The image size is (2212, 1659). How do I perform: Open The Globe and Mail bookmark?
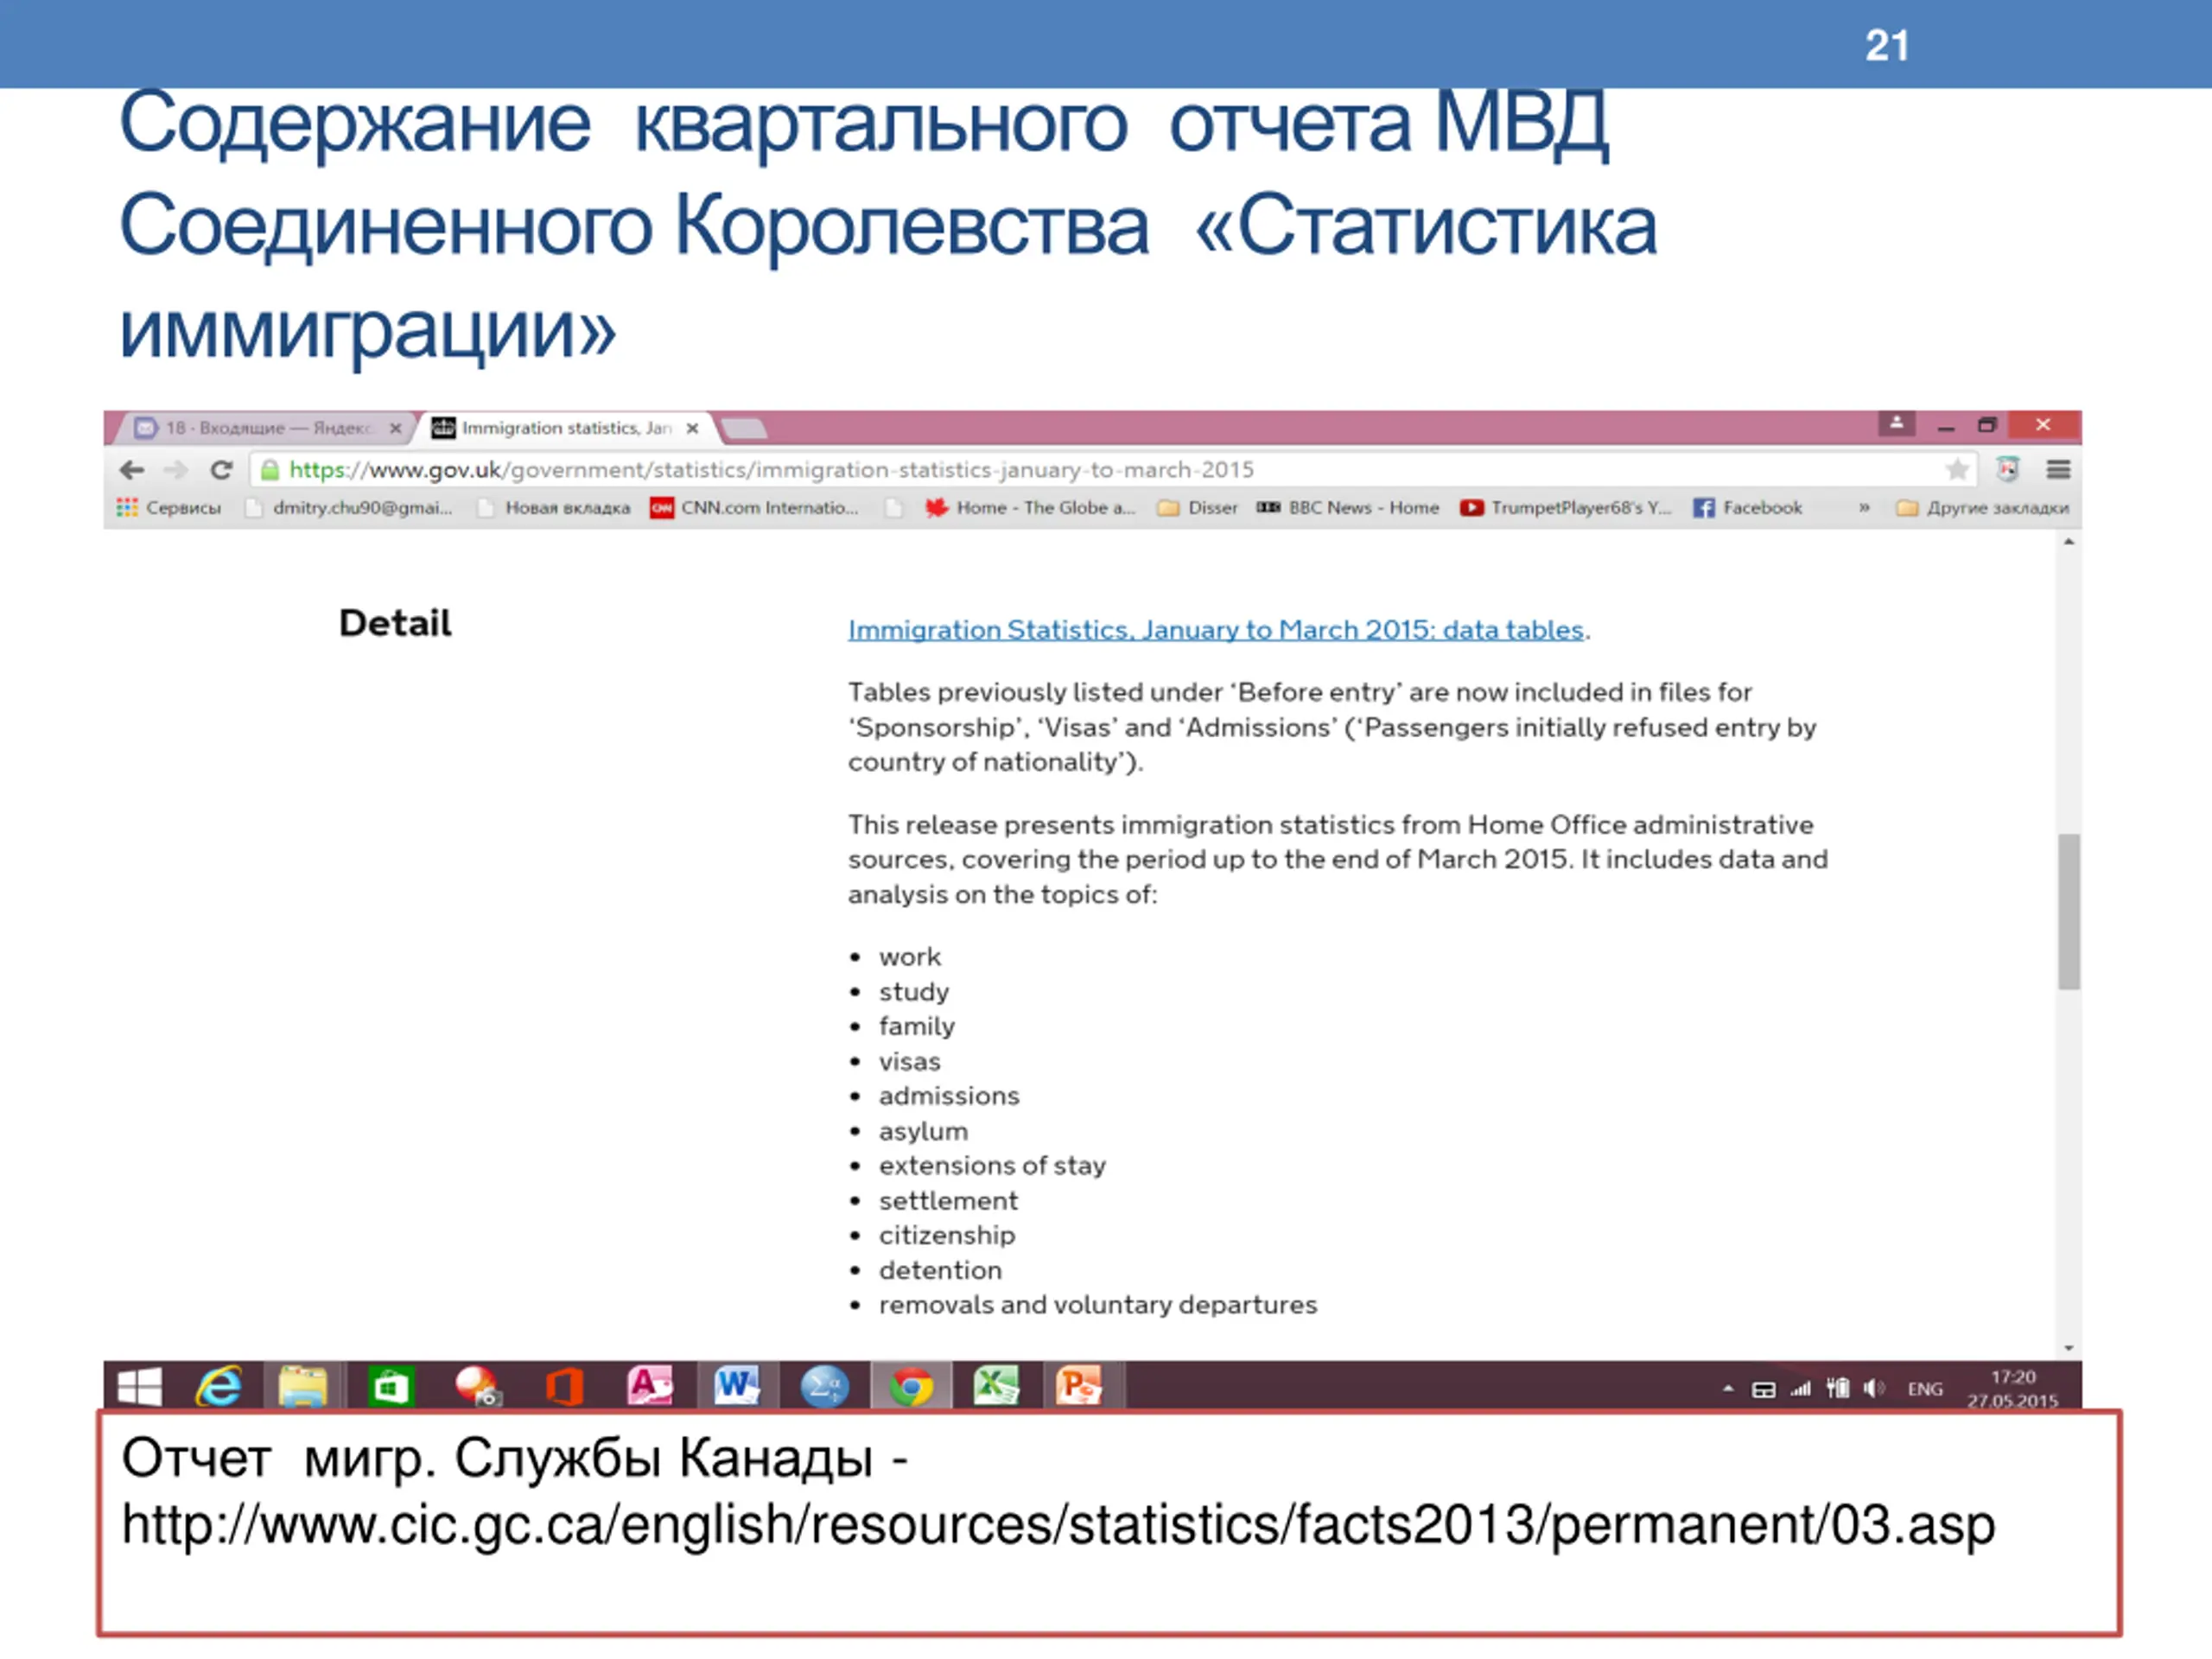click(x=1030, y=508)
